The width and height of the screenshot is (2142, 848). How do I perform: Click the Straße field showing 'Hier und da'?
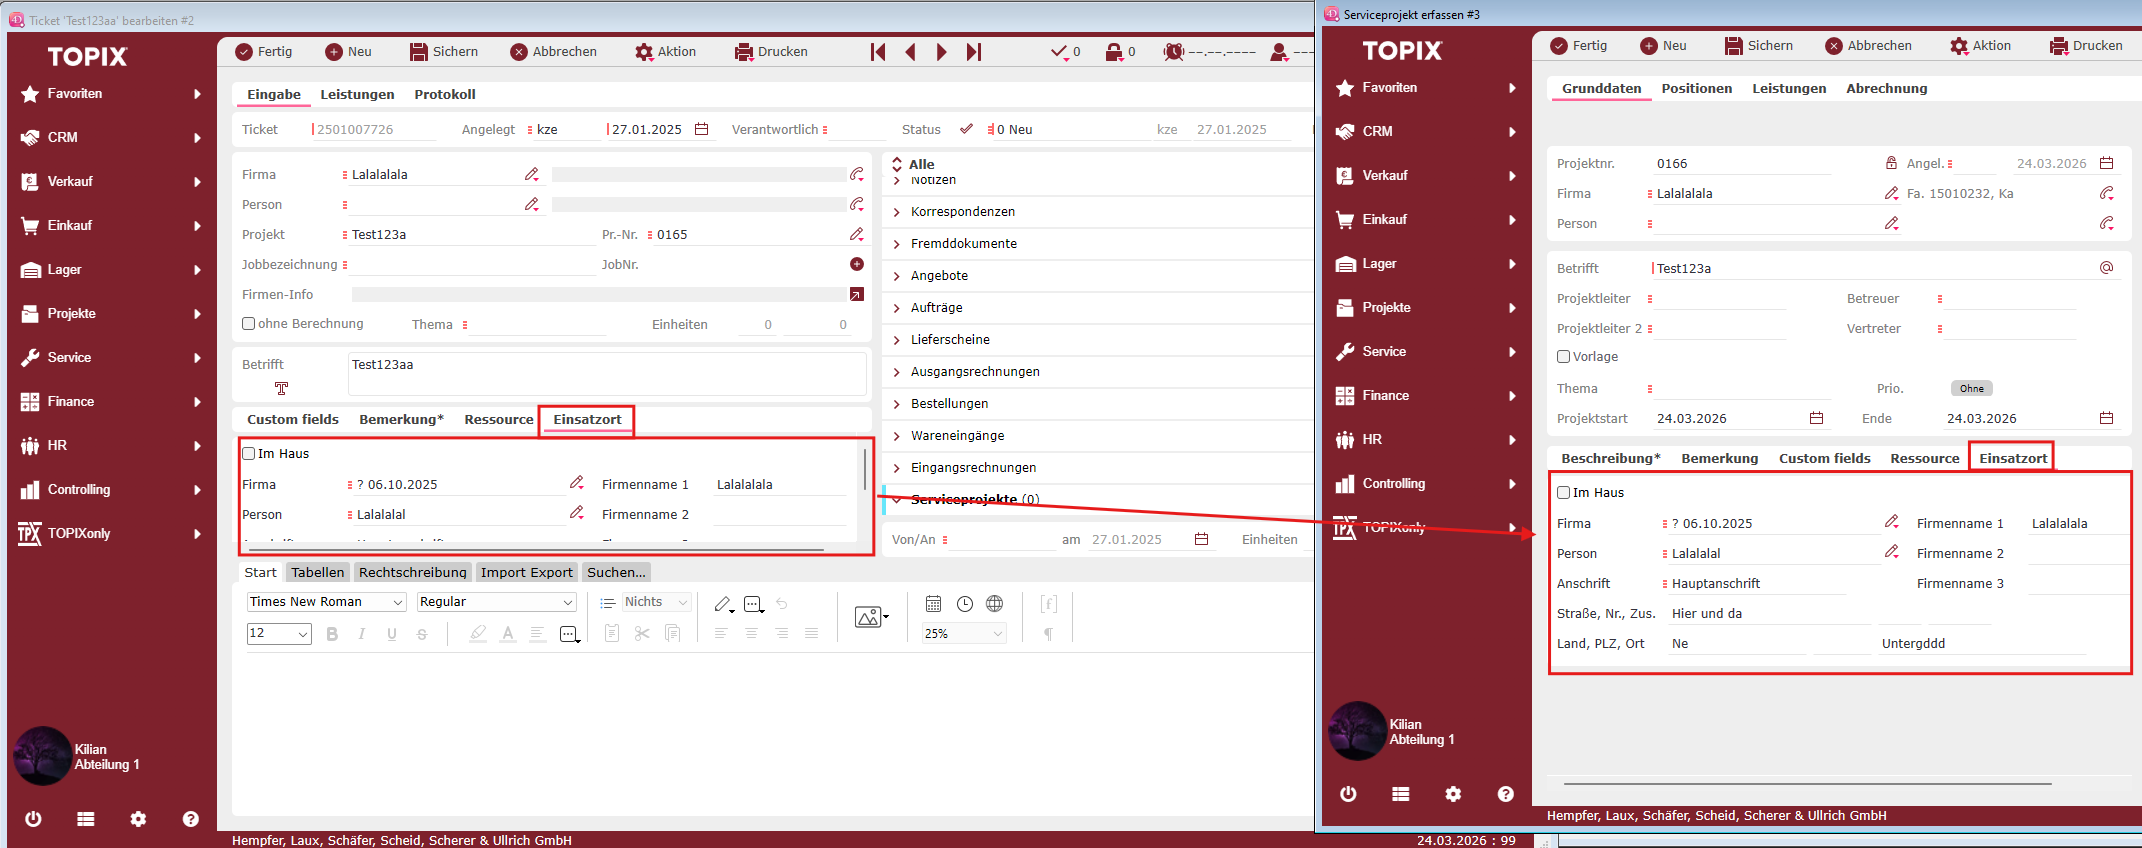tap(1769, 614)
